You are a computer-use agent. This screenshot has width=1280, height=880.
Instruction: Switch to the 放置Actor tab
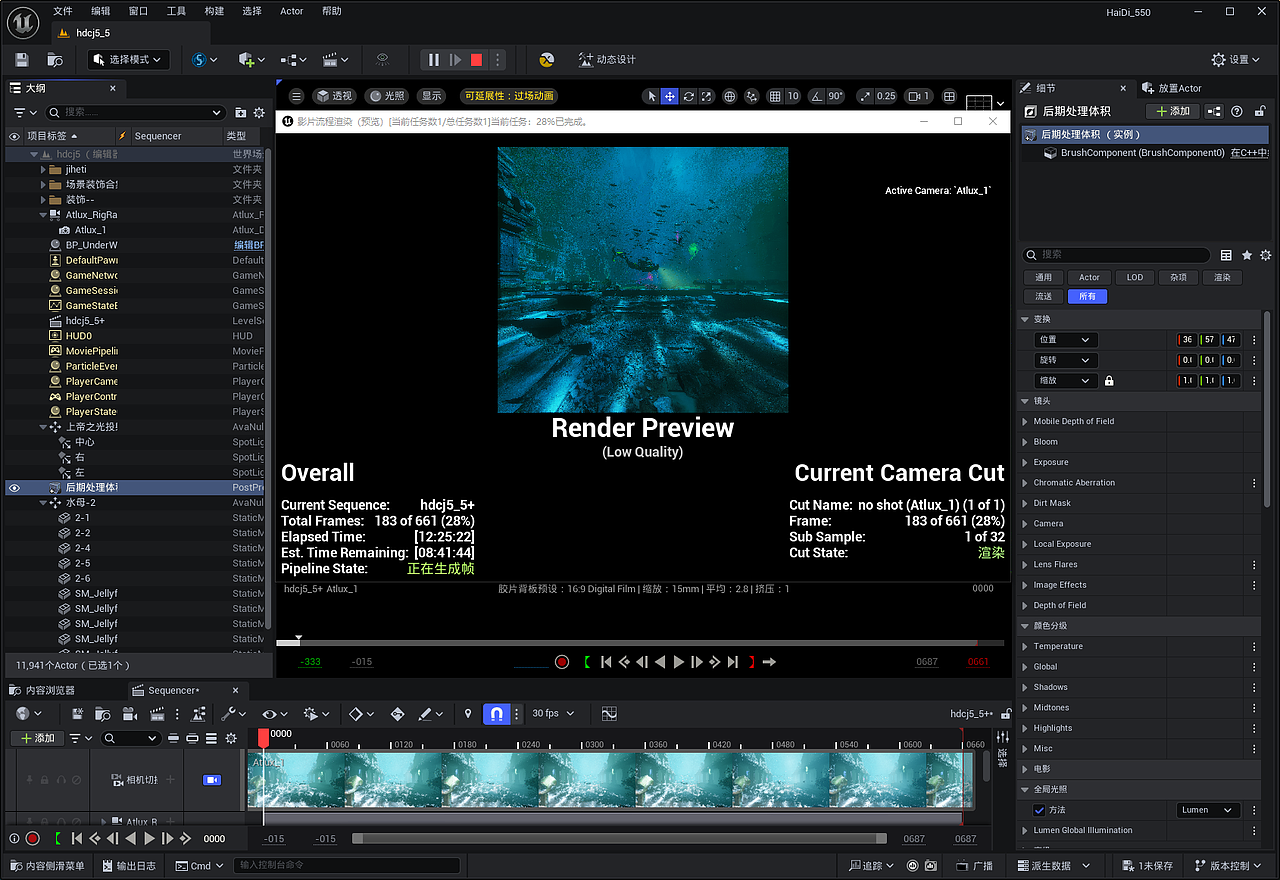(1172, 88)
